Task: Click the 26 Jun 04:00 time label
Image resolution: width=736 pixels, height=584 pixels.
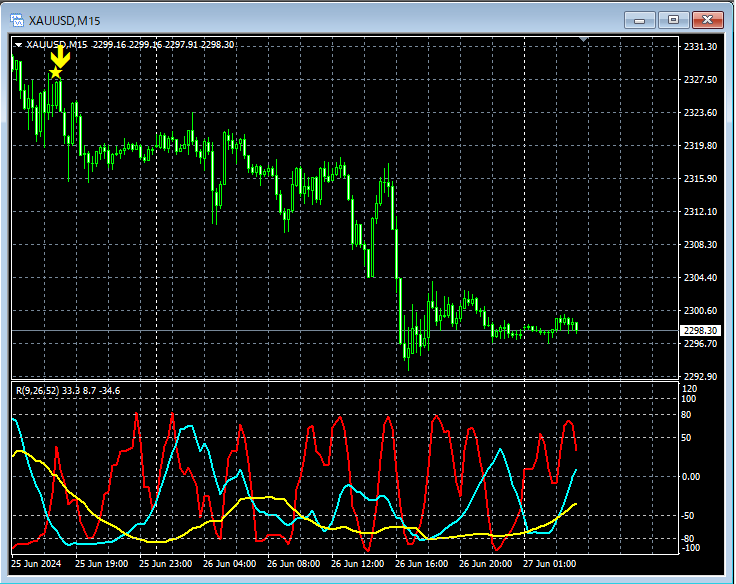Action: 230,564
